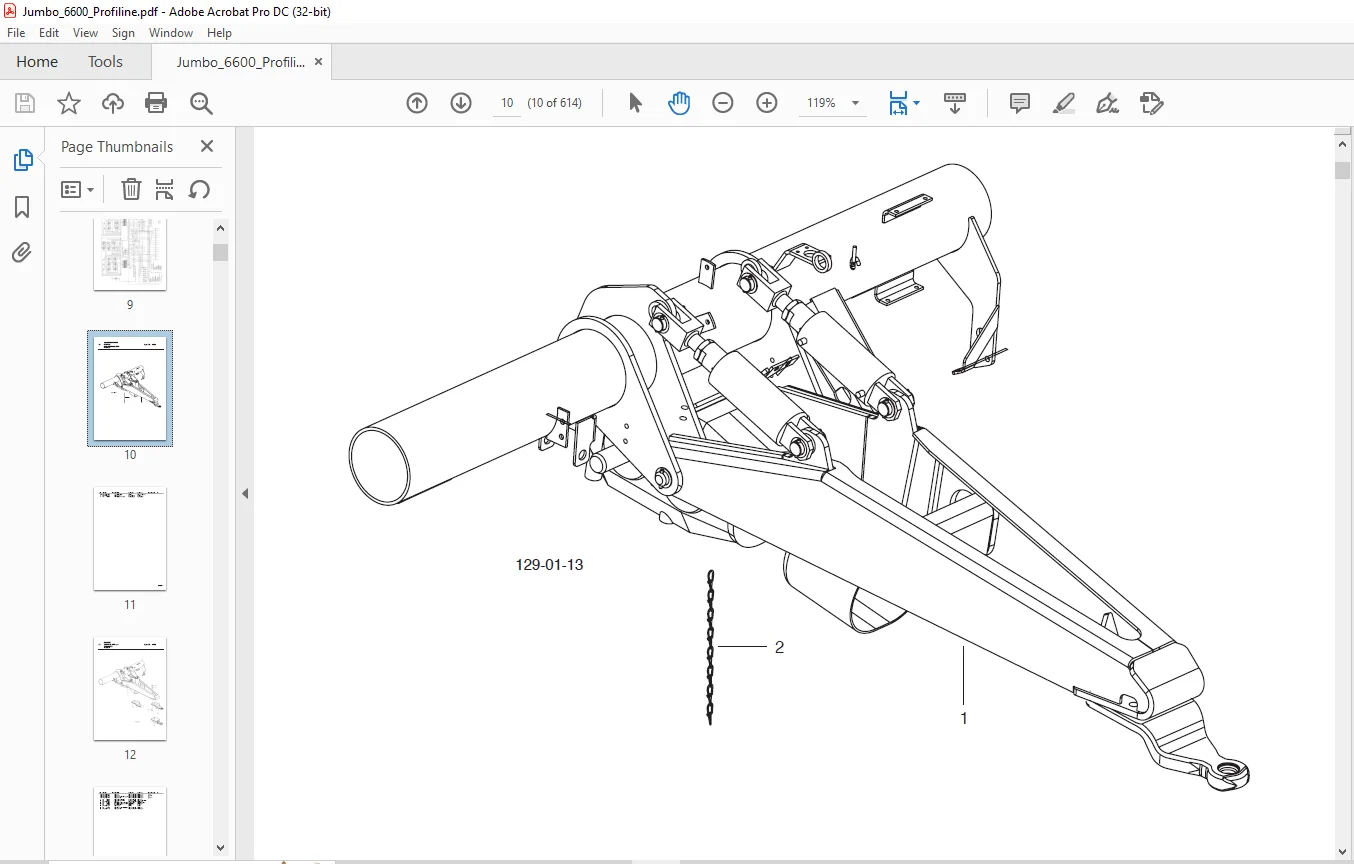
Task: Click the upload to cloud icon
Action: pos(113,103)
